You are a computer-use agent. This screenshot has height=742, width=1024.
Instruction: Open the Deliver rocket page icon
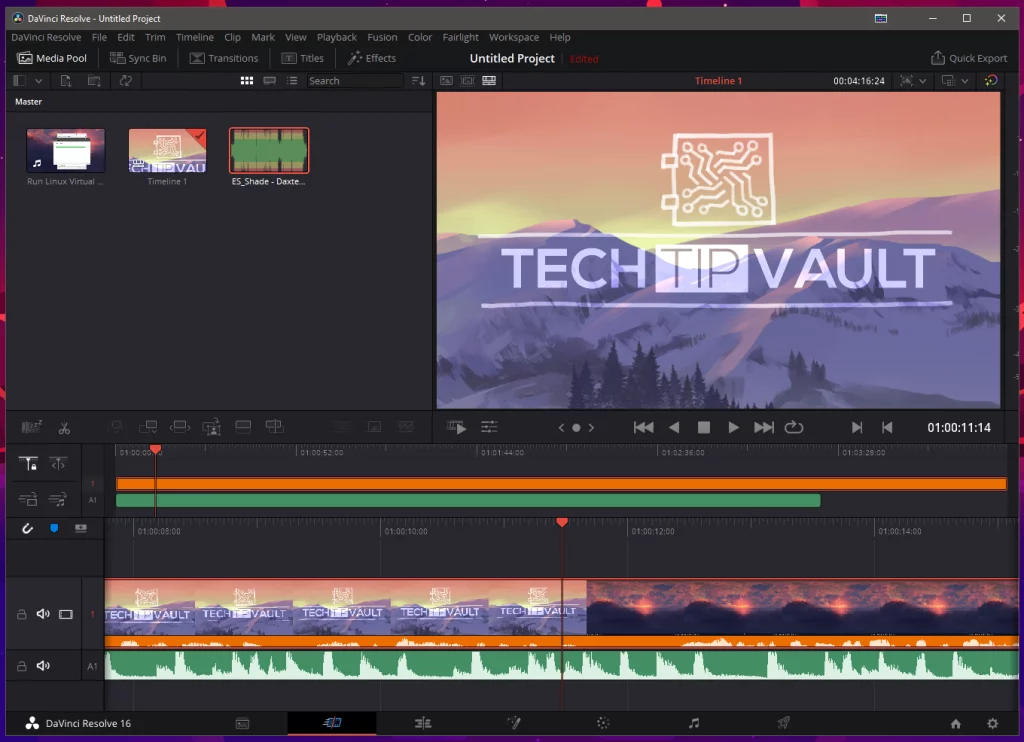(x=784, y=723)
